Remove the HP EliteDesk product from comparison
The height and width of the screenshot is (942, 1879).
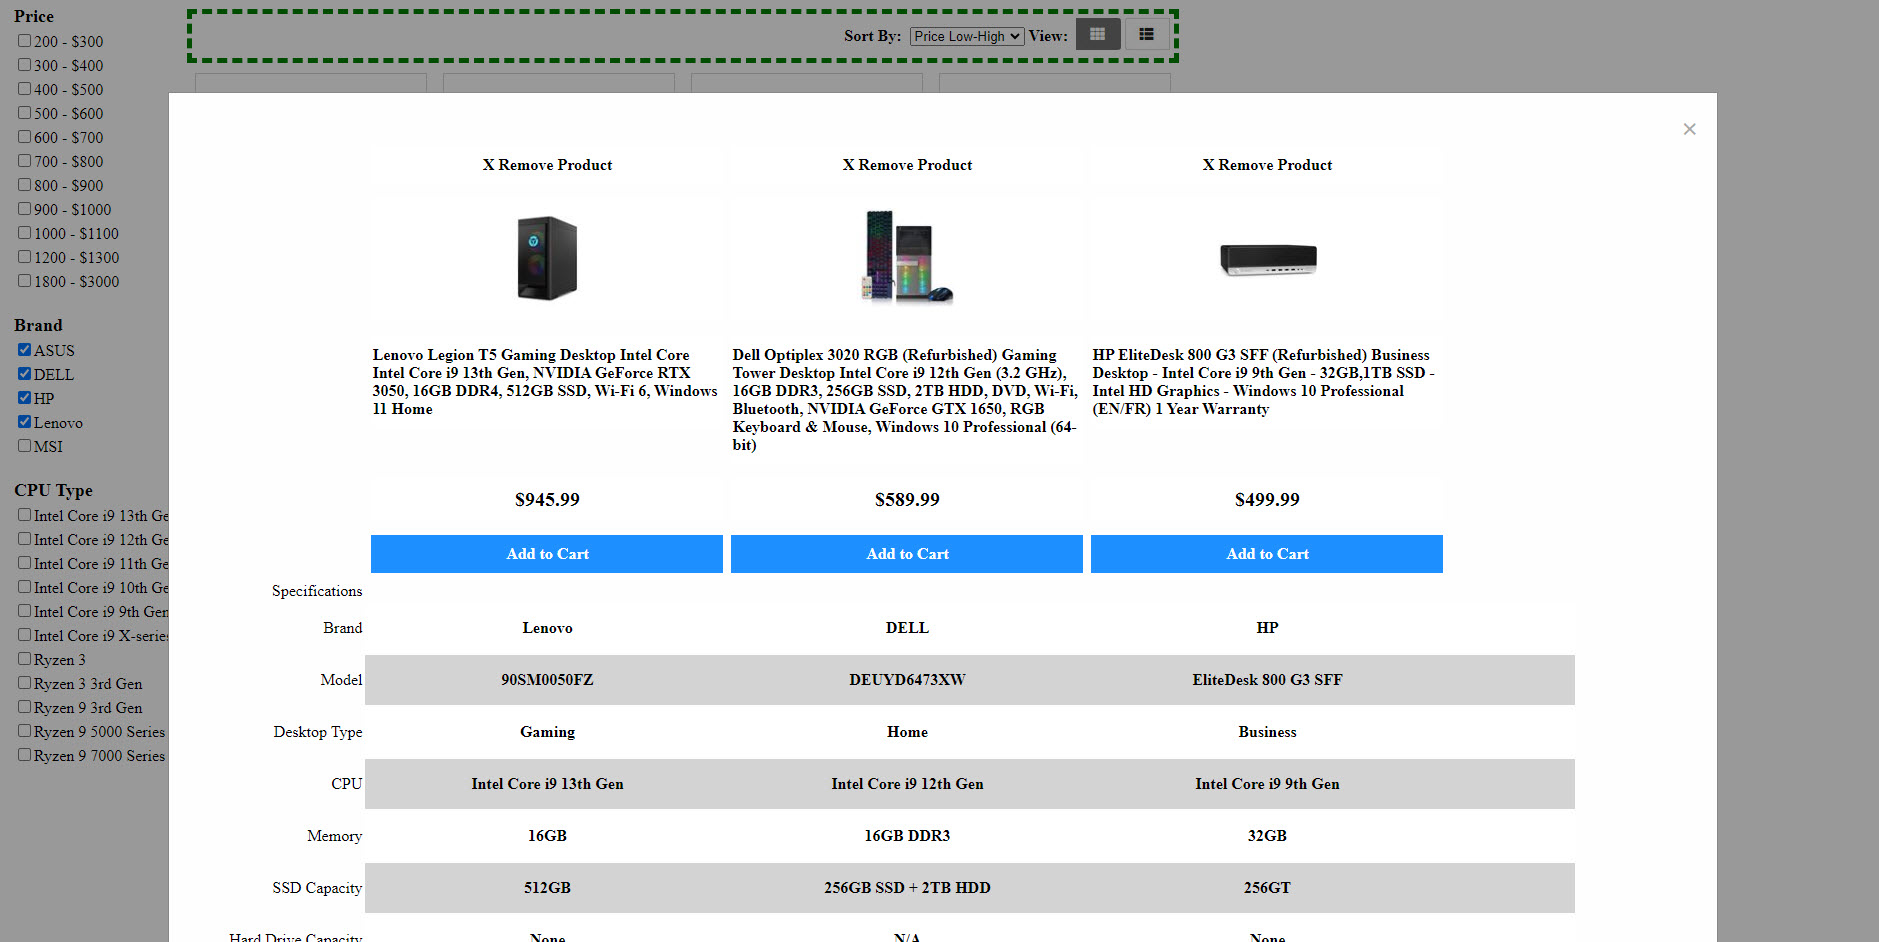pyautogui.click(x=1267, y=165)
